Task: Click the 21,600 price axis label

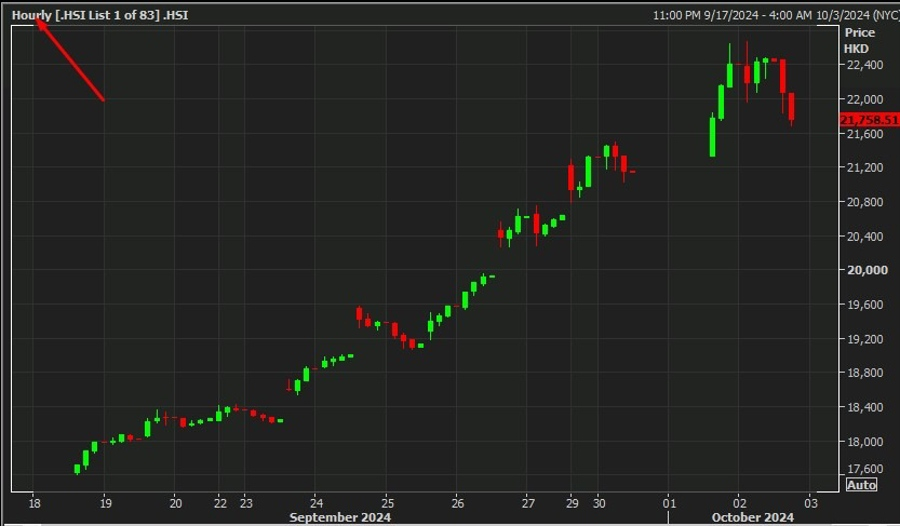Action: (864, 134)
